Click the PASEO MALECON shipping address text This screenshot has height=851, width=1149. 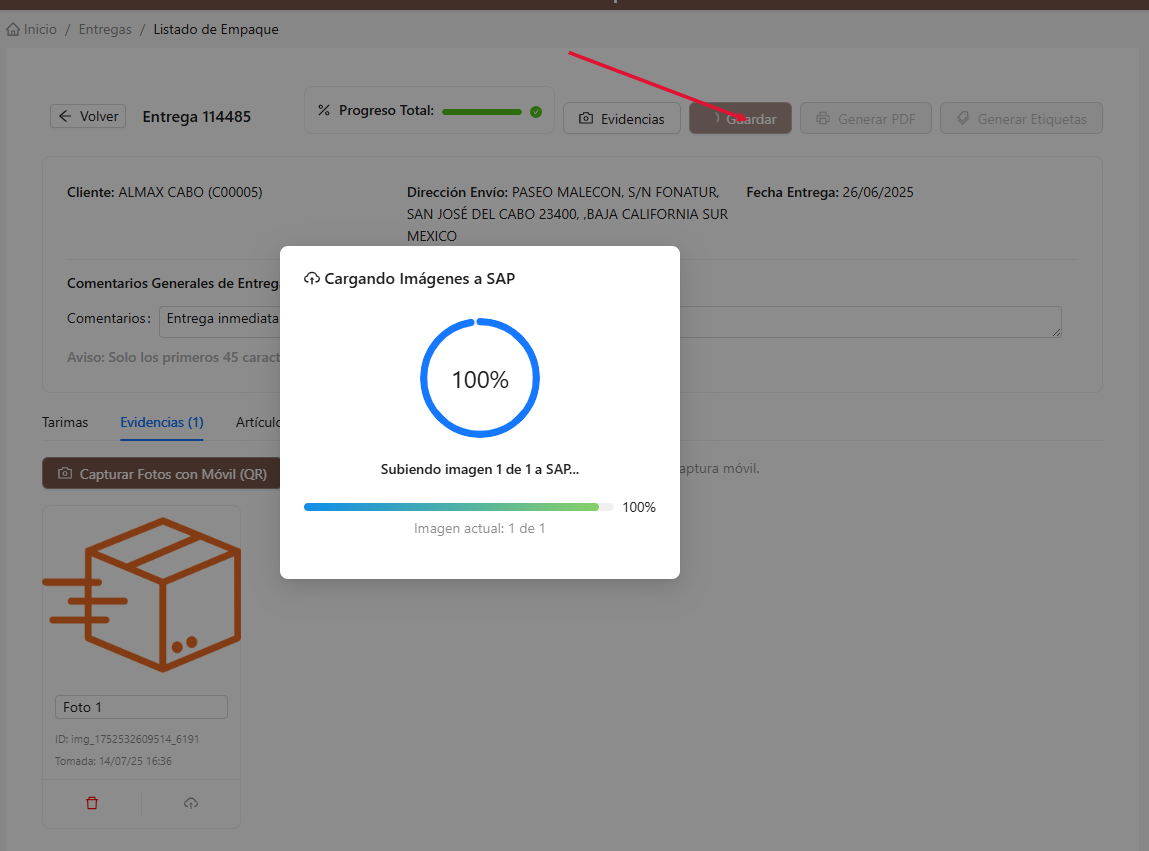(568, 214)
